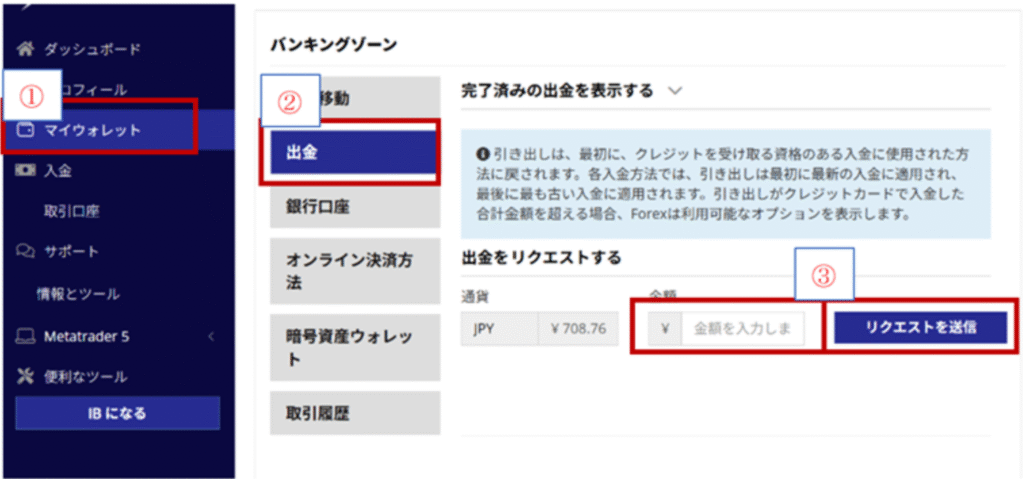Open the 銀行口座 tab

(350, 207)
